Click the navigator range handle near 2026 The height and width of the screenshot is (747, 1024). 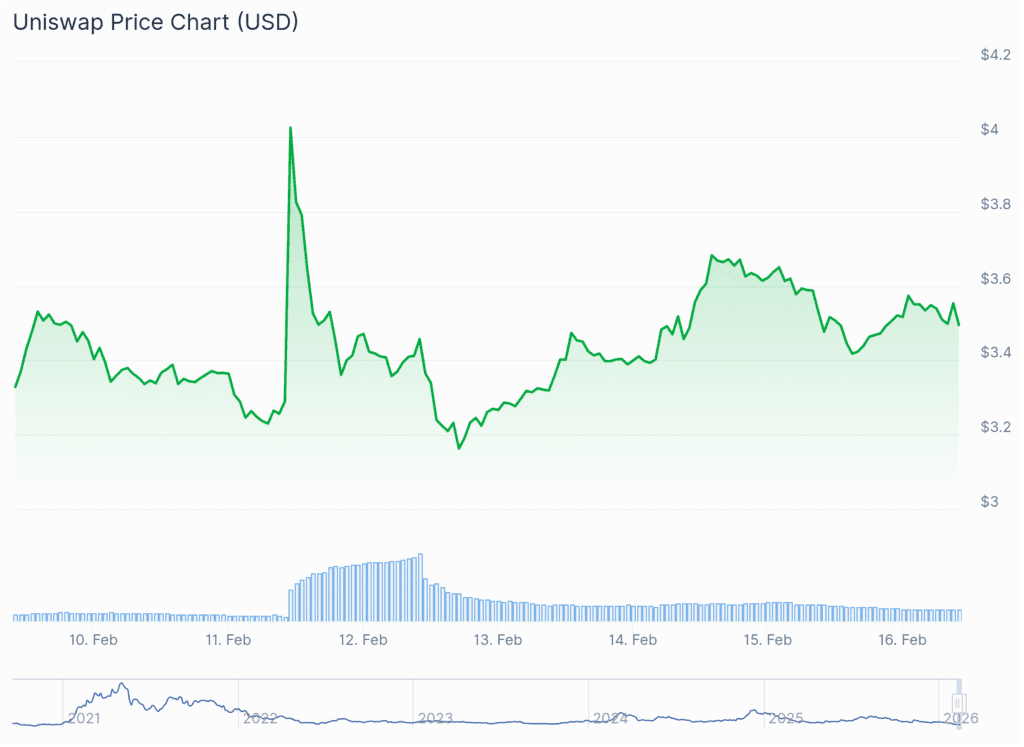[958, 699]
